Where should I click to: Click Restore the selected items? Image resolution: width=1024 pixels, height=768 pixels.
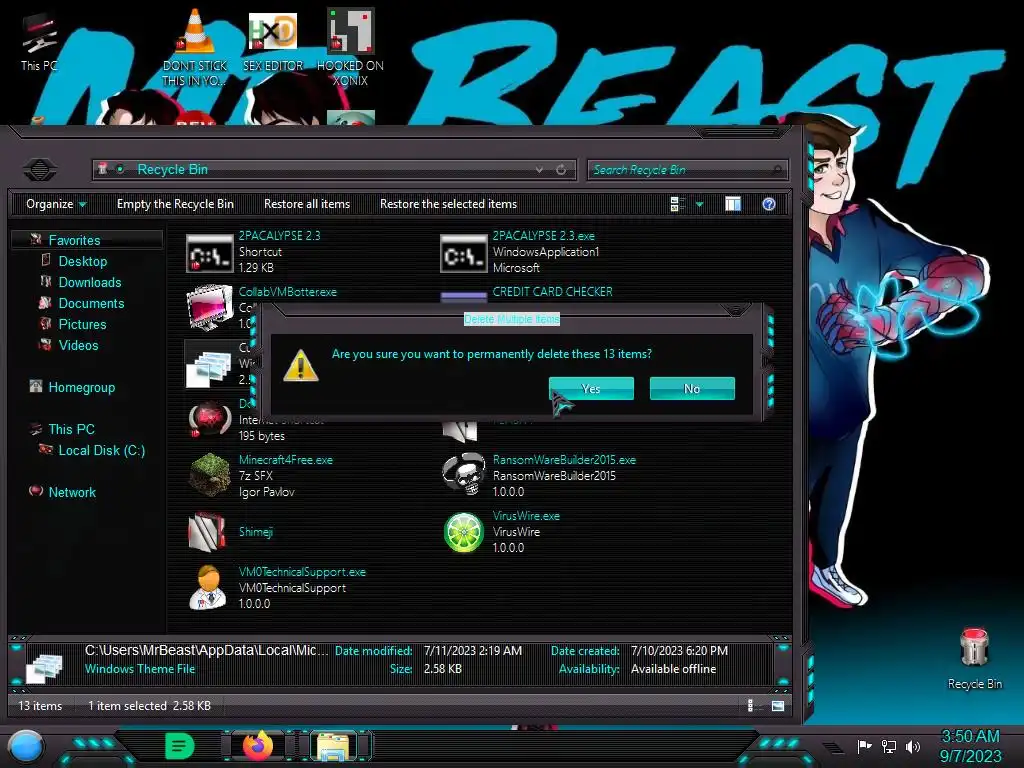449,204
